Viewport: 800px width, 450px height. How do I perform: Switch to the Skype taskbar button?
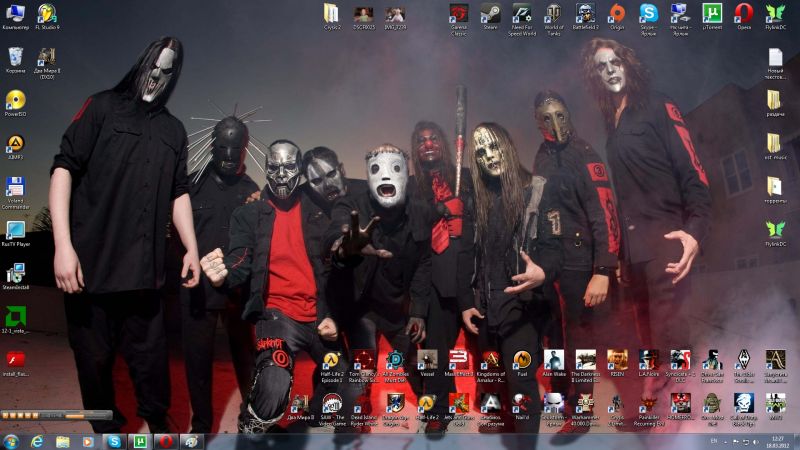pyautogui.click(x=114, y=442)
